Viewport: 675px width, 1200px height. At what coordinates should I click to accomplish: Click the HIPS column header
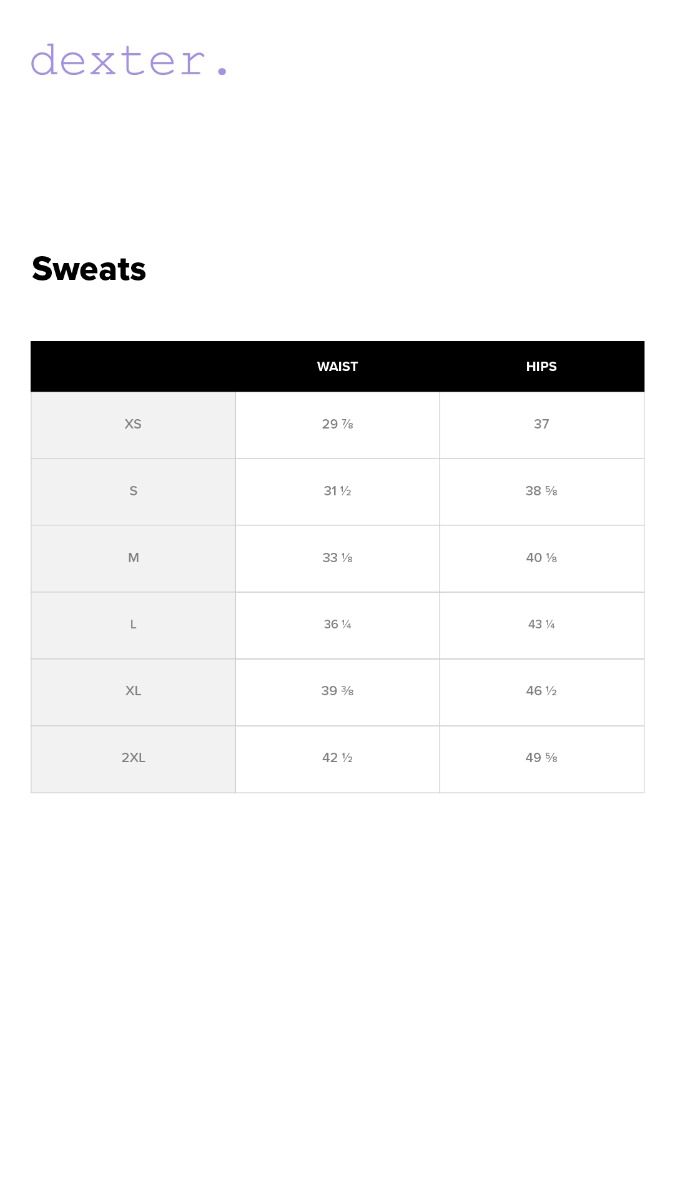pyautogui.click(x=541, y=367)
